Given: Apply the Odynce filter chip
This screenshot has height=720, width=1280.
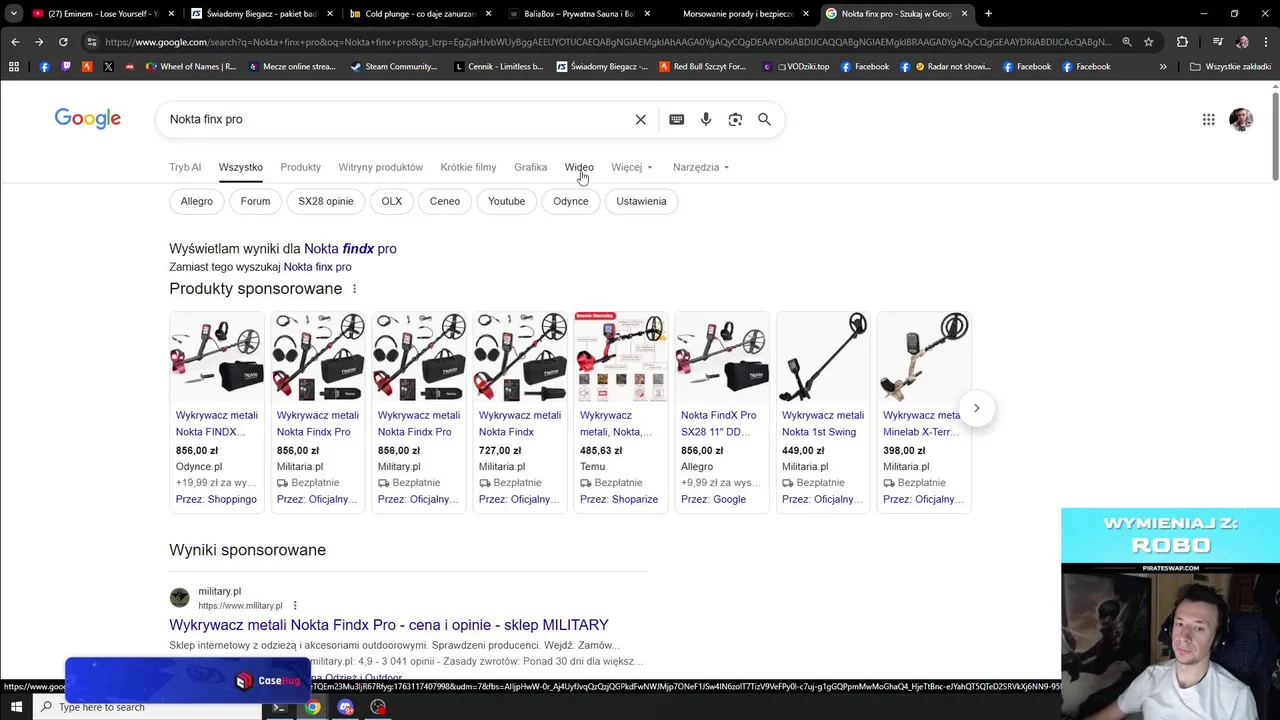Looking at the screenshot, I should click(x=571, y=201).
